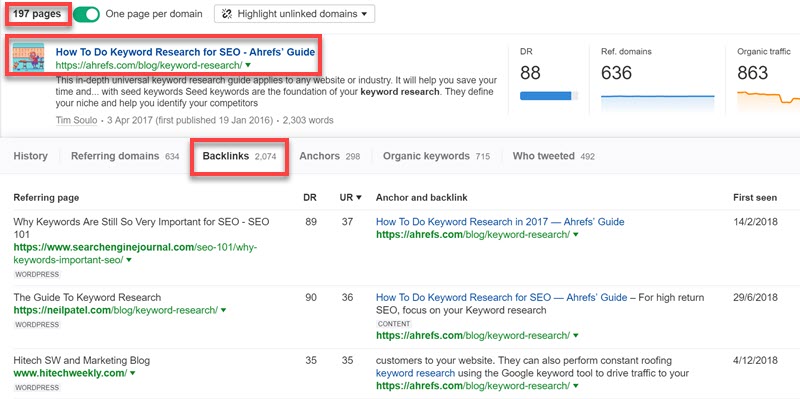Image resolution: width=800 pixels, height=399 pixels.
Task: Open anchor link How To Do Keyword Research in 2017
Action: [500, 222]
